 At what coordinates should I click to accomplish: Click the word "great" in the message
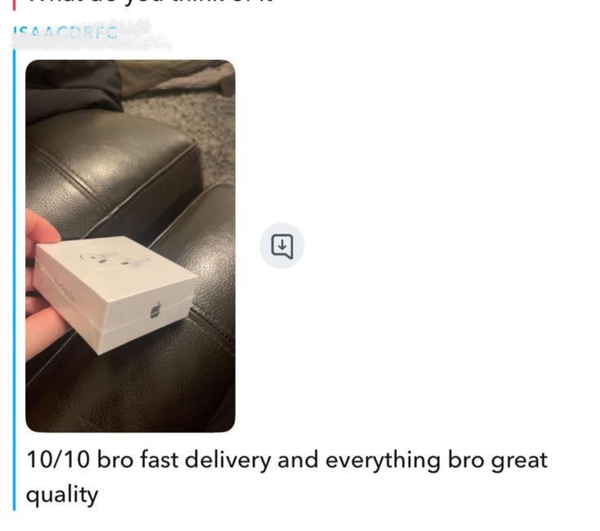(x=519, y=461)
